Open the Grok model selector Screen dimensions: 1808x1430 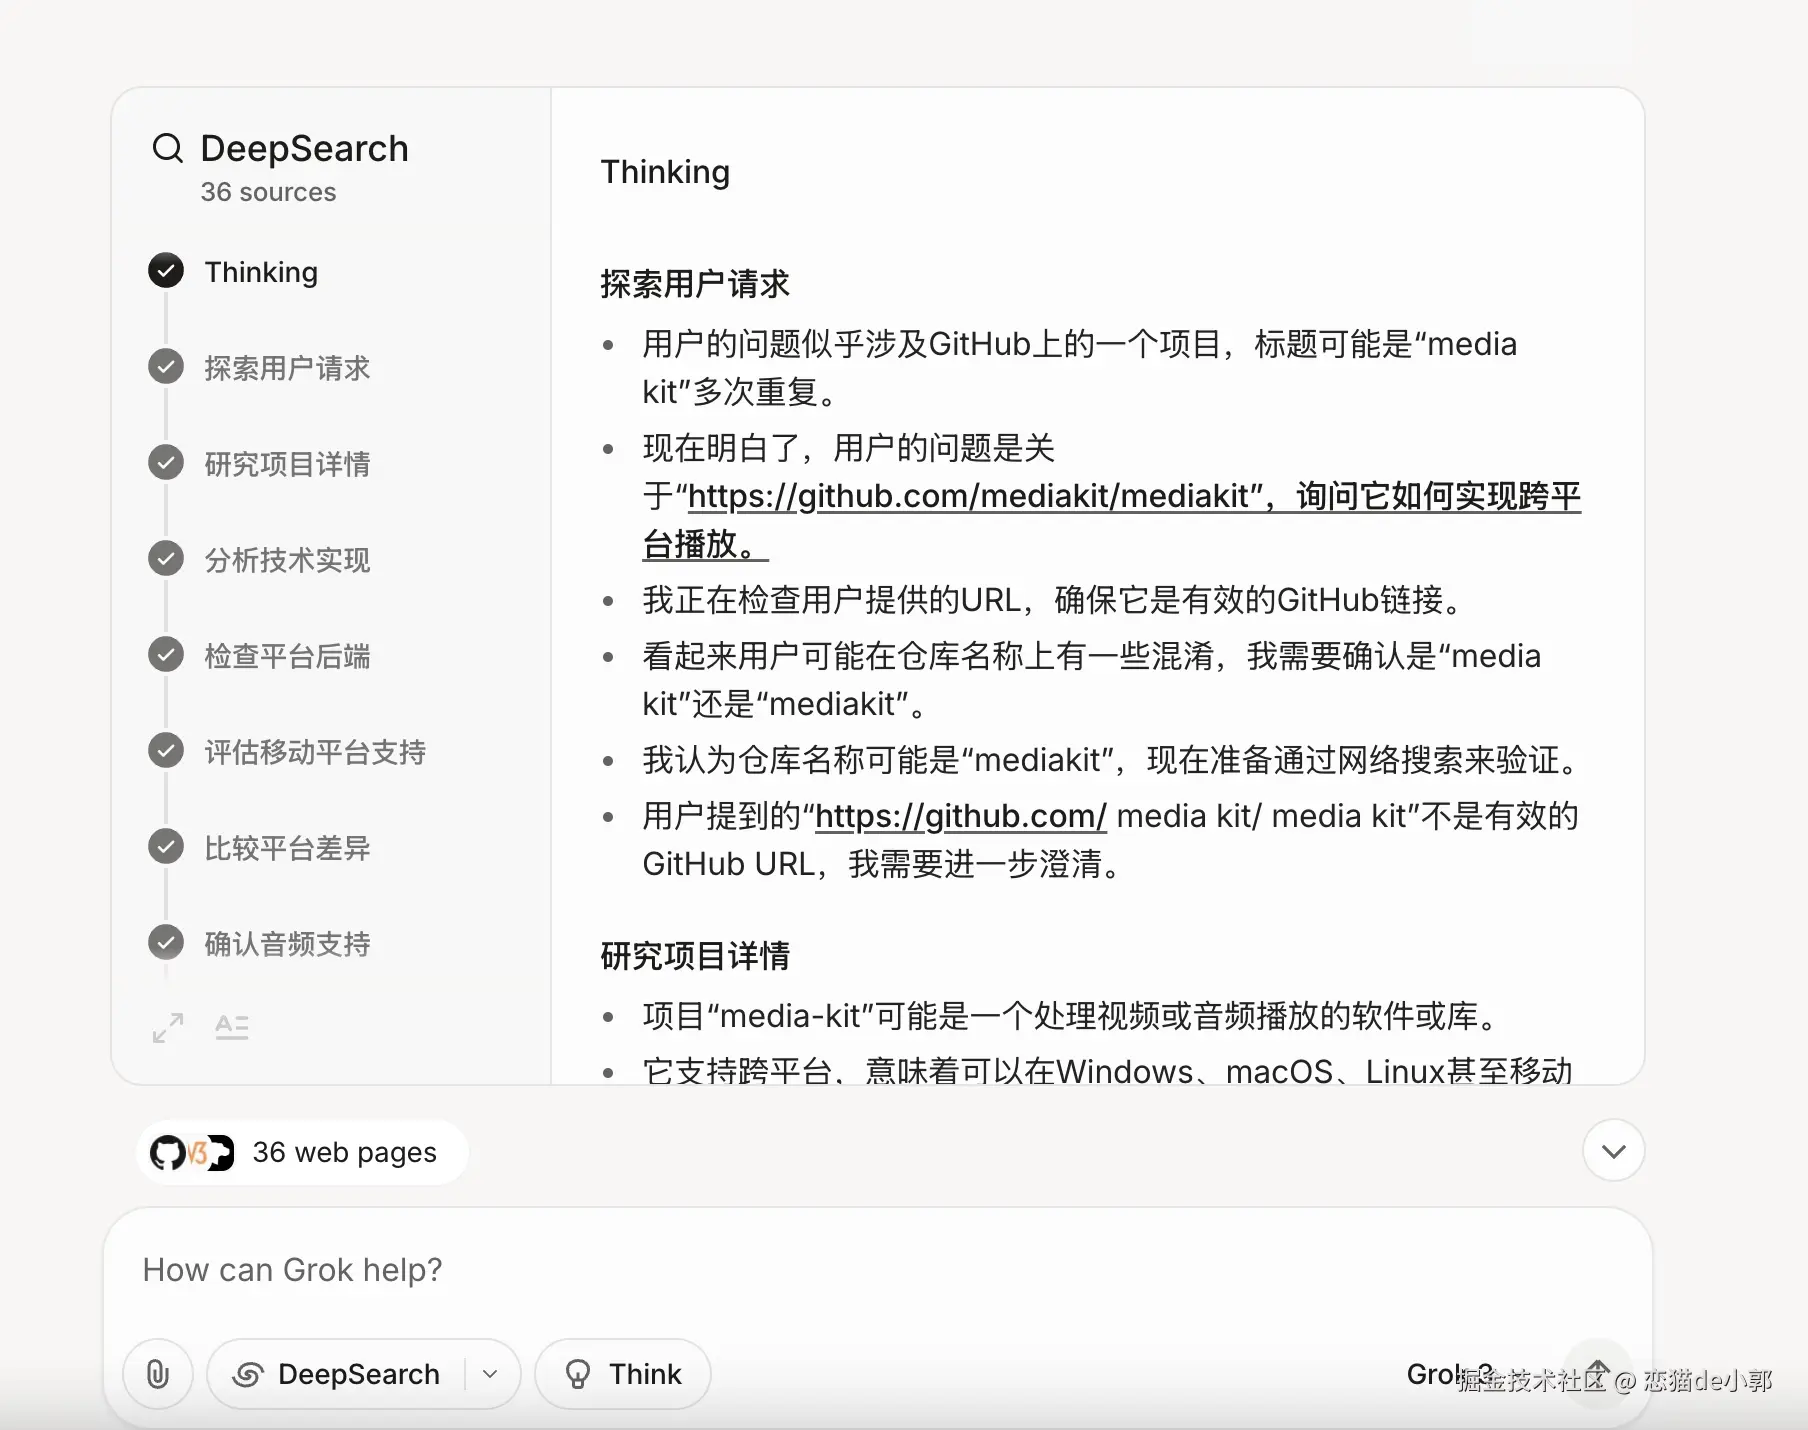click(x=1450, y=1374)
